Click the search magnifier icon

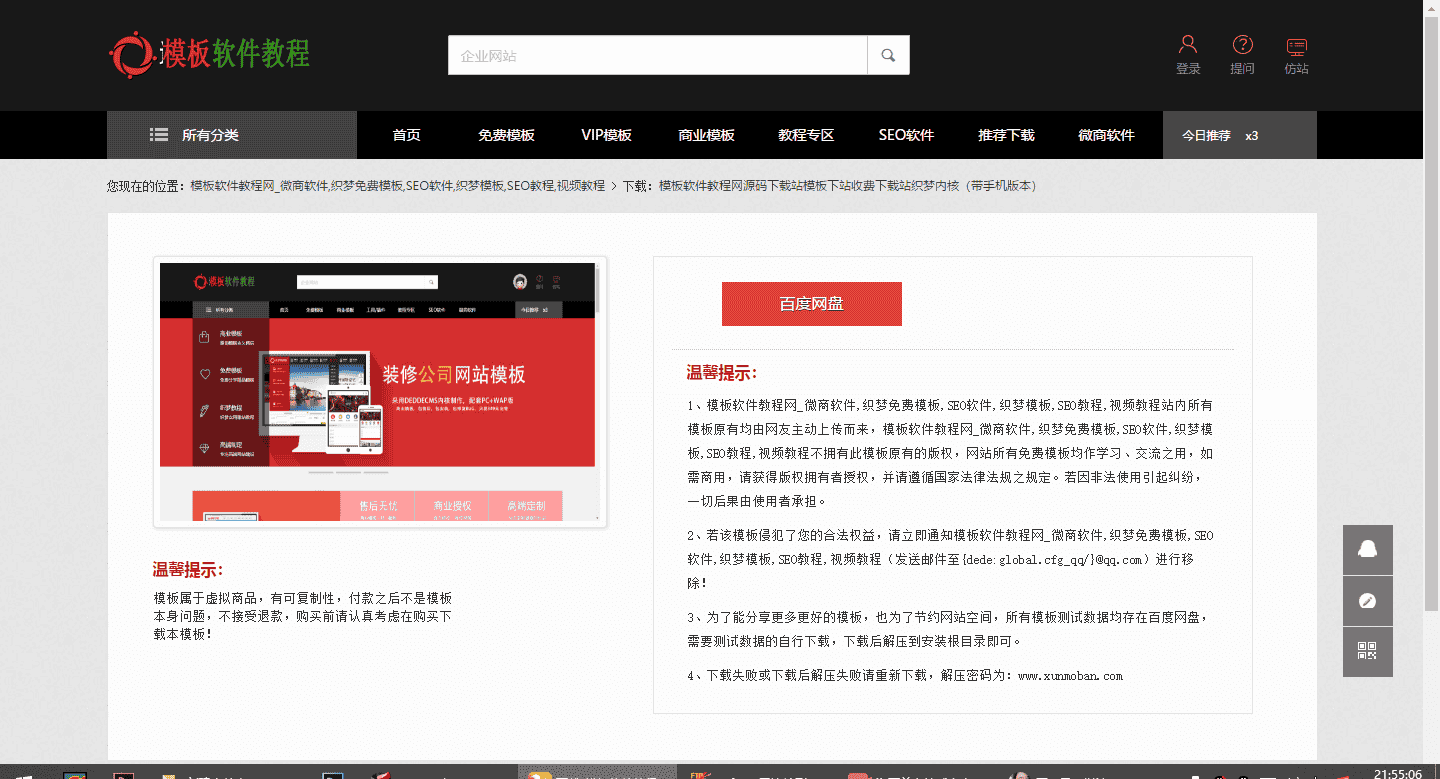click(887, 54)
